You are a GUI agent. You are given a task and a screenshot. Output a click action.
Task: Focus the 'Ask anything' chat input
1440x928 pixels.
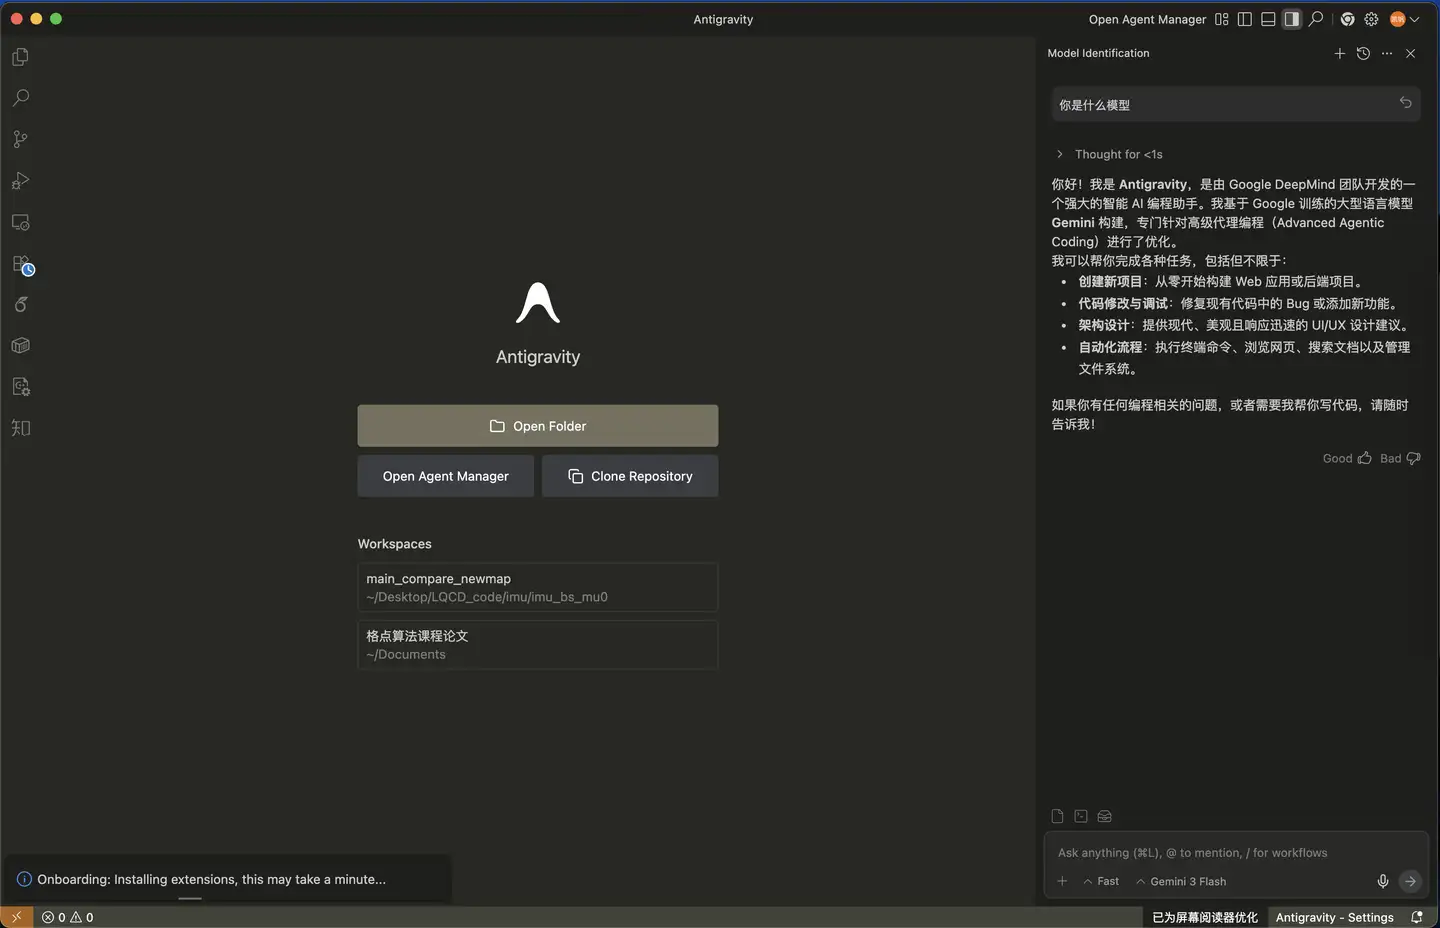(x=1238, y=853)
